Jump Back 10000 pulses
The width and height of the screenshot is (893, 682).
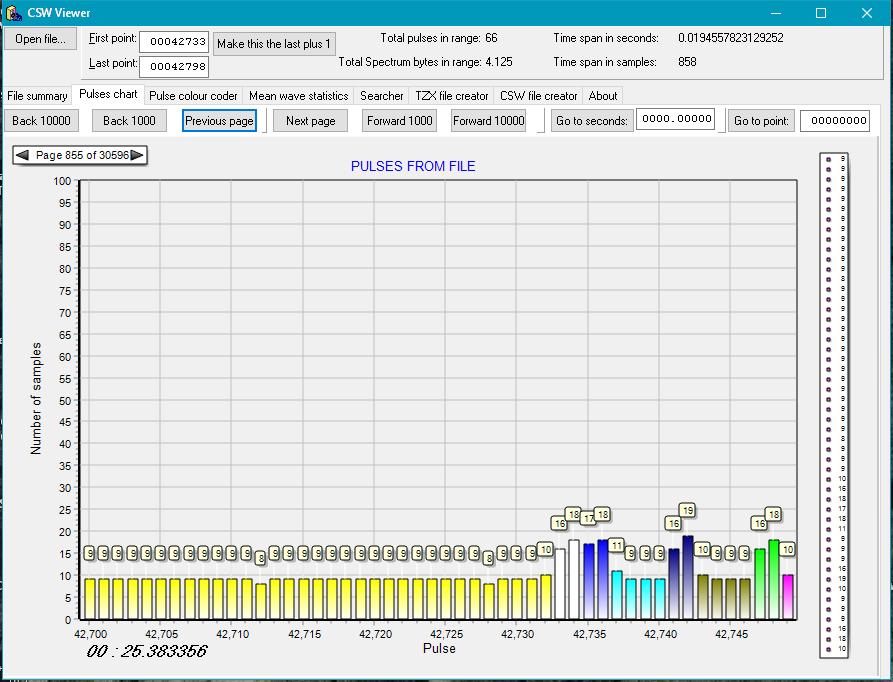point(41,121)
